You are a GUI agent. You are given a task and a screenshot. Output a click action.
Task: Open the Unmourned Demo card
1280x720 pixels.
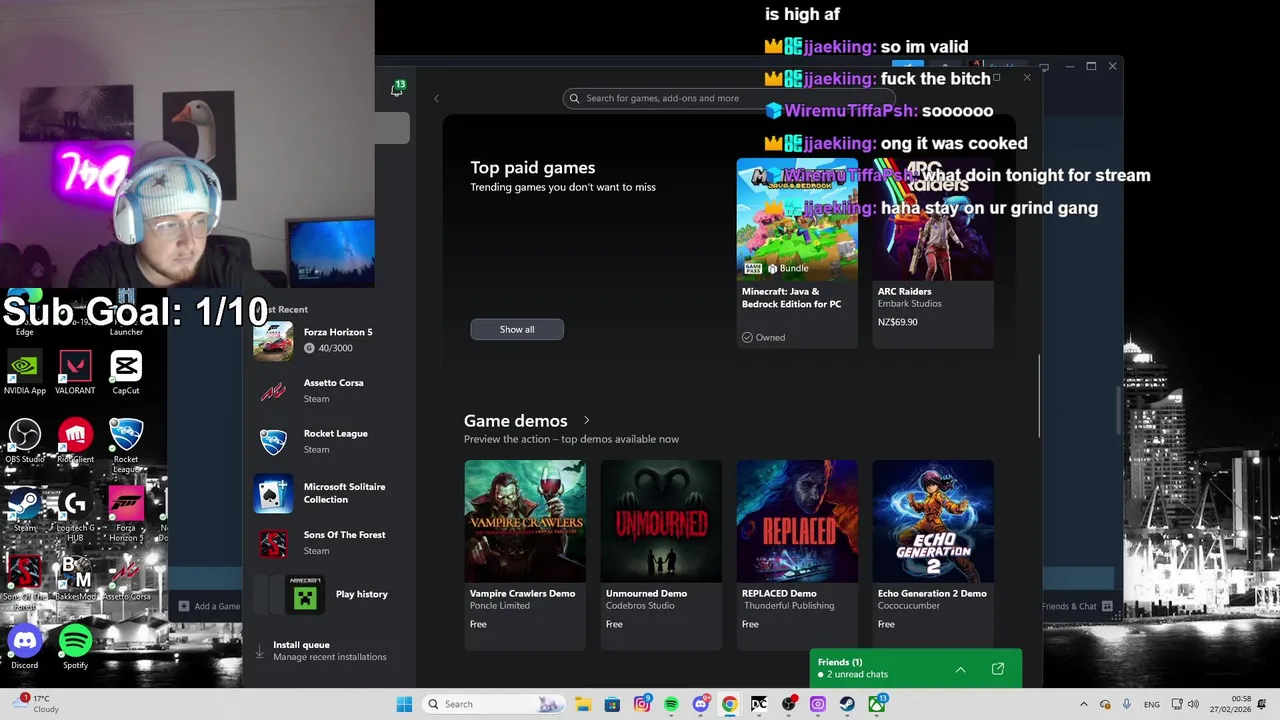(x=661, y=555)
